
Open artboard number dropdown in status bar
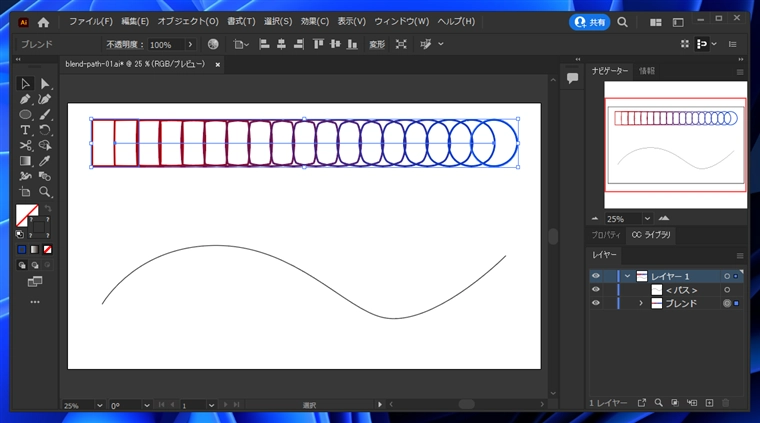click(211, 405)
